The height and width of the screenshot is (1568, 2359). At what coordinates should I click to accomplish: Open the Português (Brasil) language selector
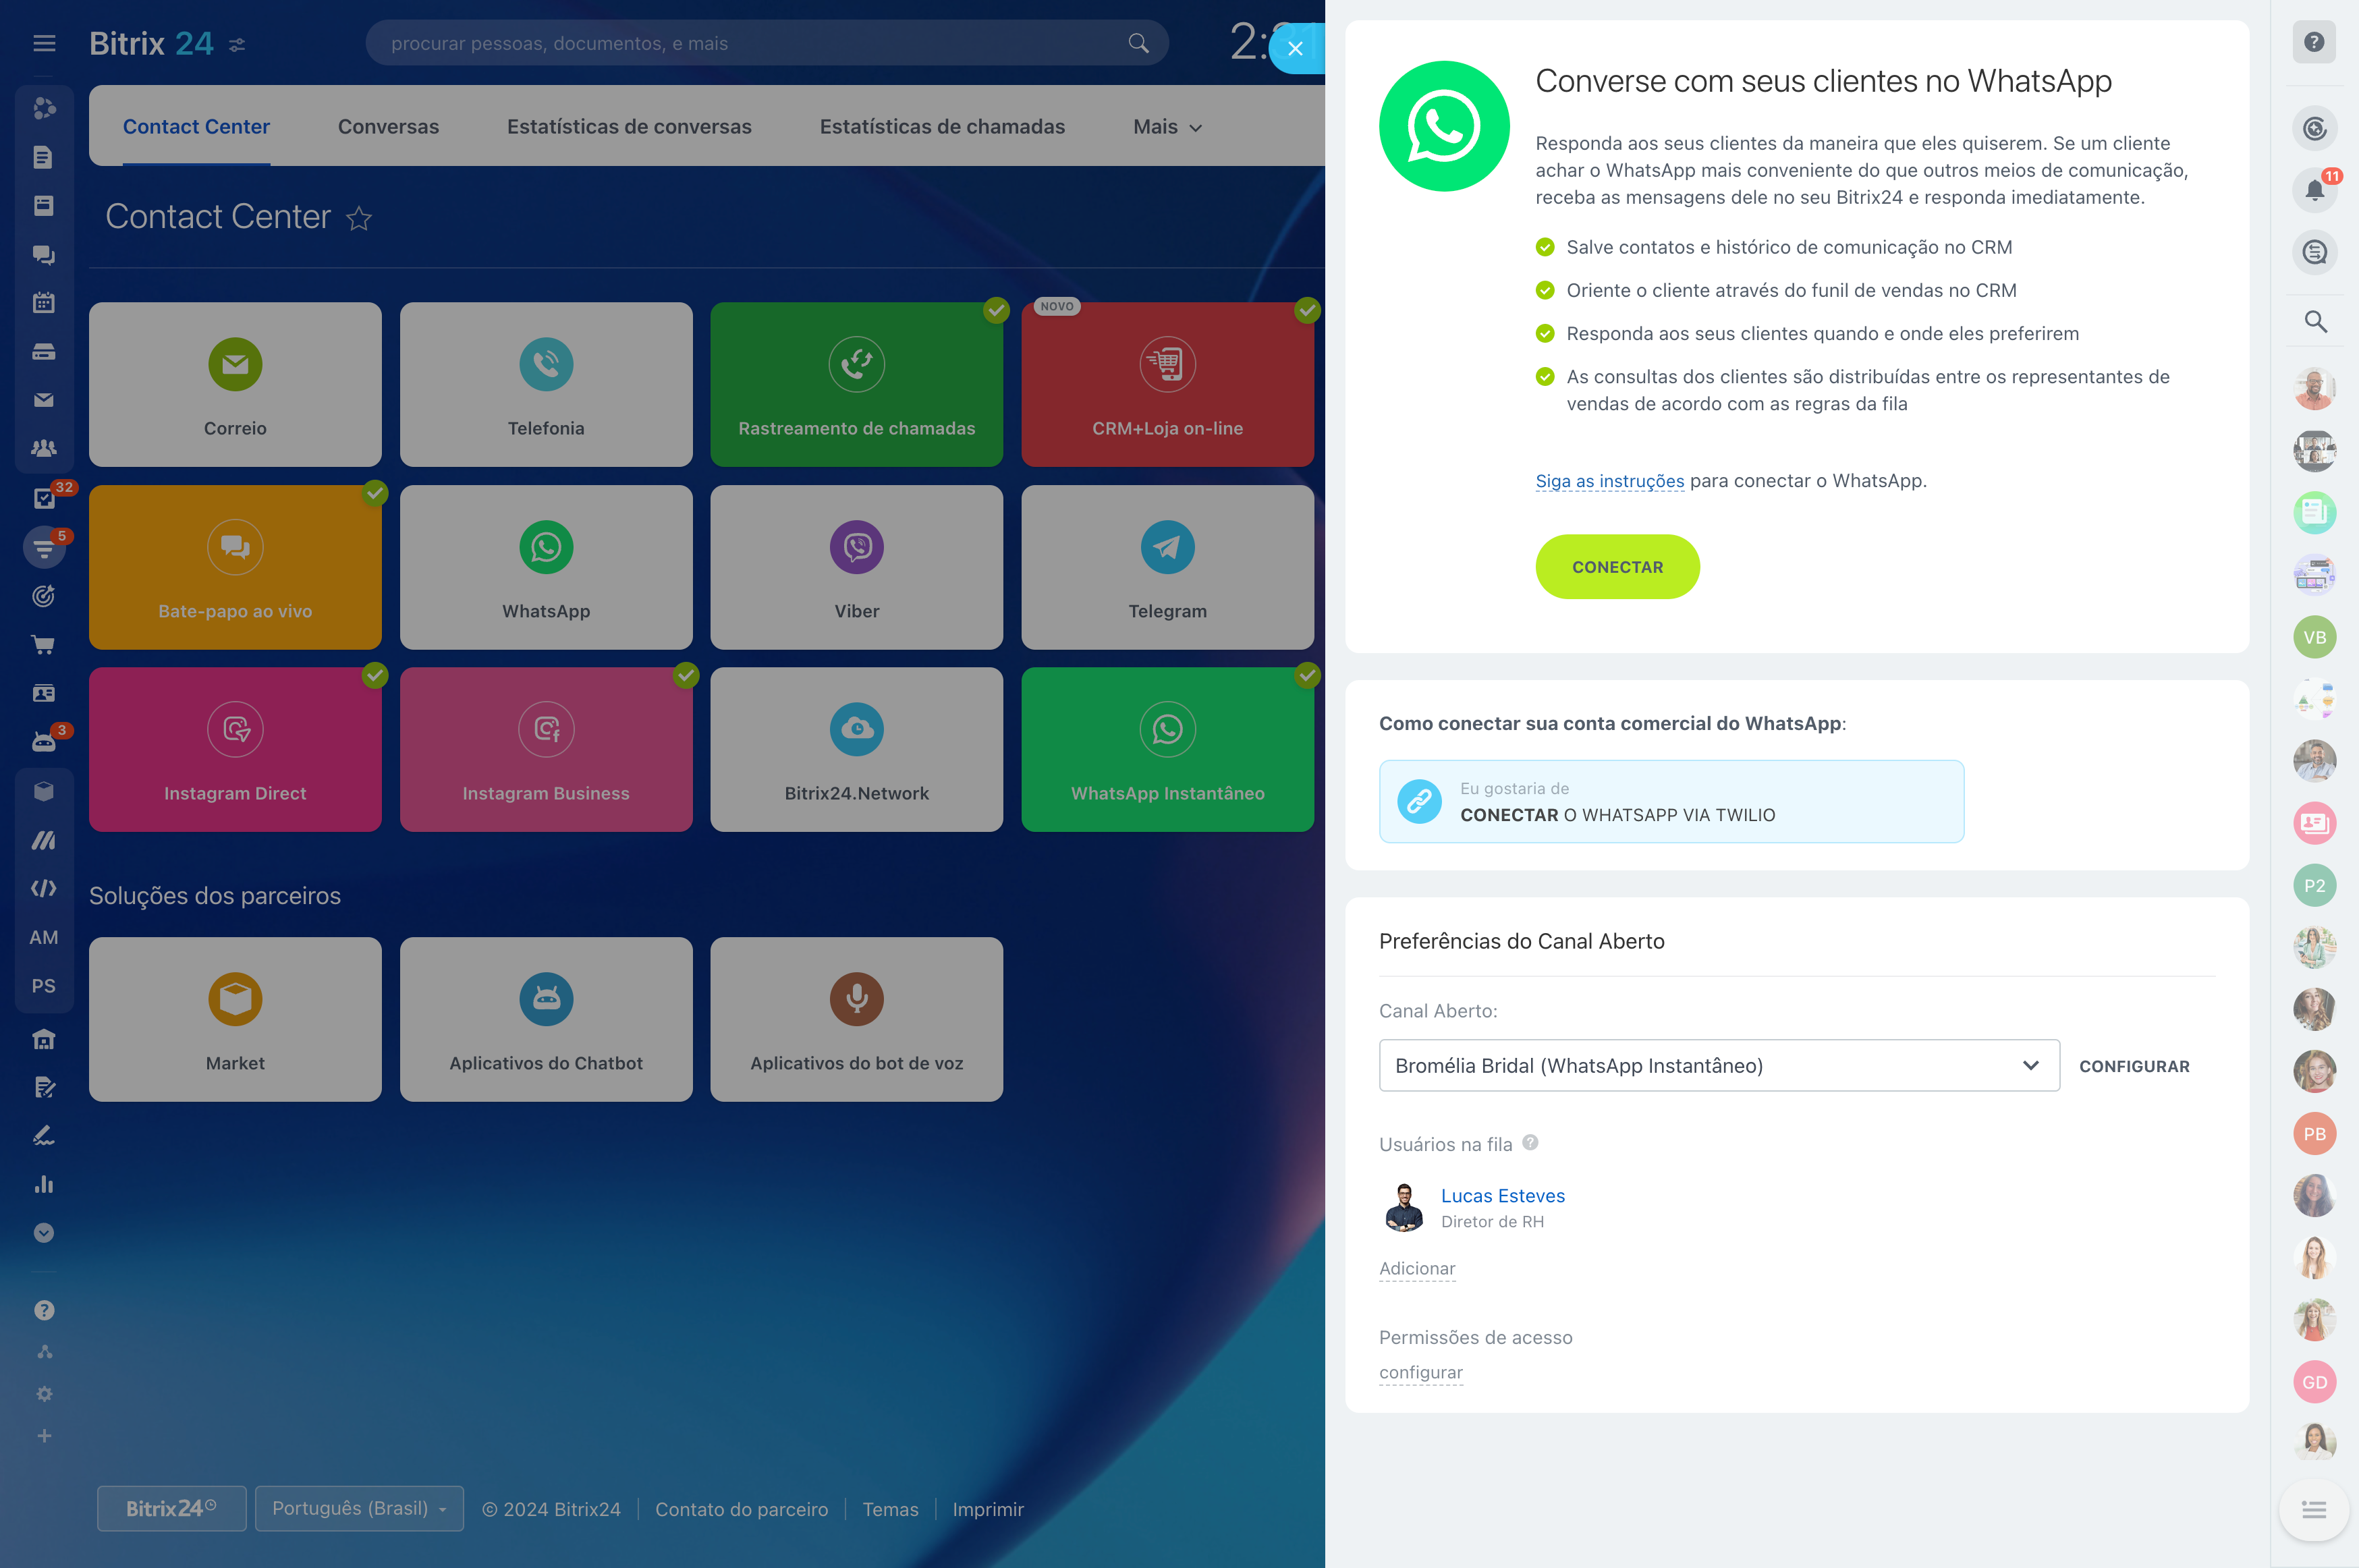pos(359,1508)
